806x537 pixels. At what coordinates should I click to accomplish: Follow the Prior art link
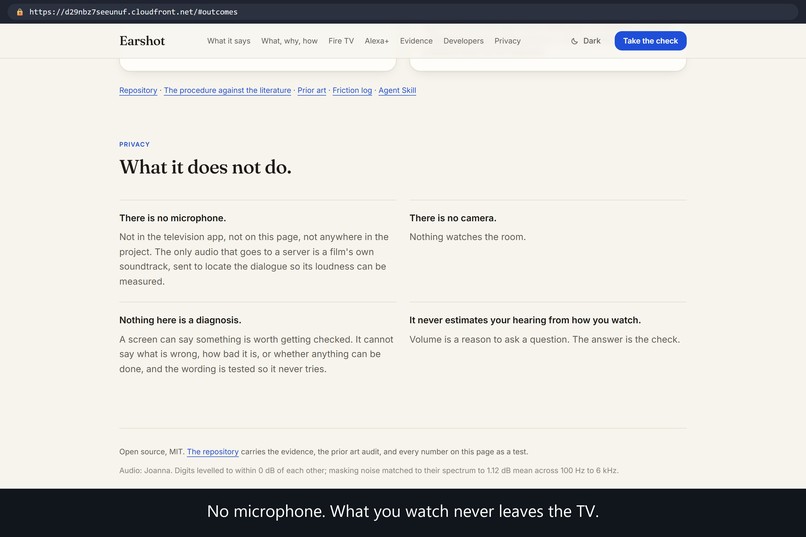[x=312, y=90]
